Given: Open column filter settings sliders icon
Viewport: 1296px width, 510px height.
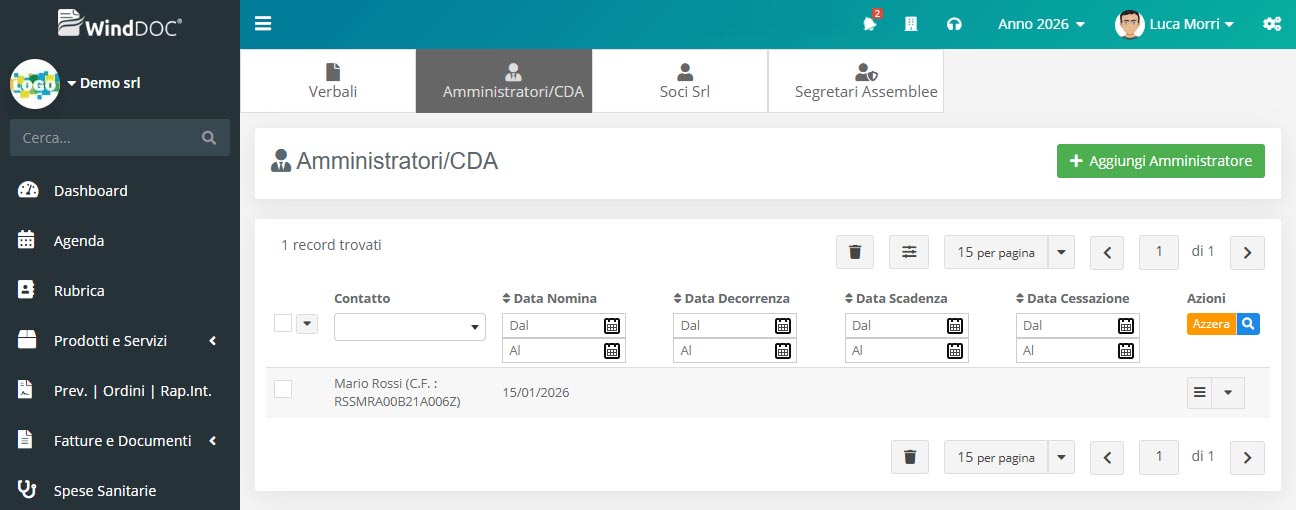Looking at the screenshot, I should pyautogui.click(x=909, y=252).
